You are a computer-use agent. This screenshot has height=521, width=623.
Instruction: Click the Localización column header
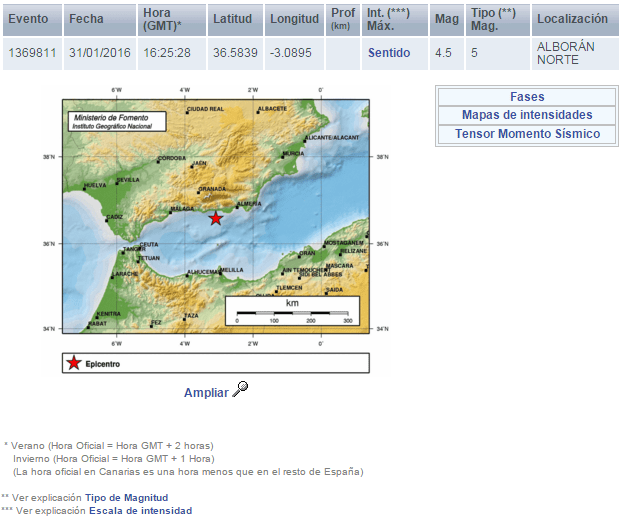[x=575, y=20]
